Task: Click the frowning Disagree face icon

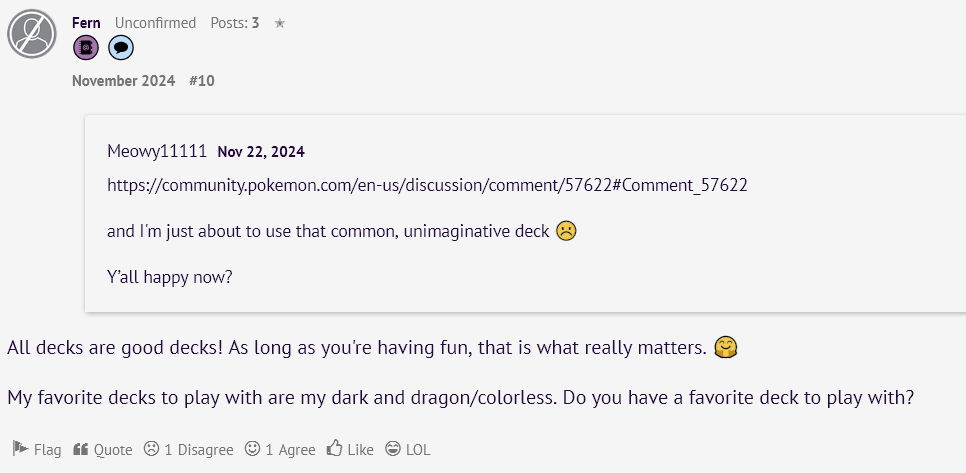Action: point(151,448)
